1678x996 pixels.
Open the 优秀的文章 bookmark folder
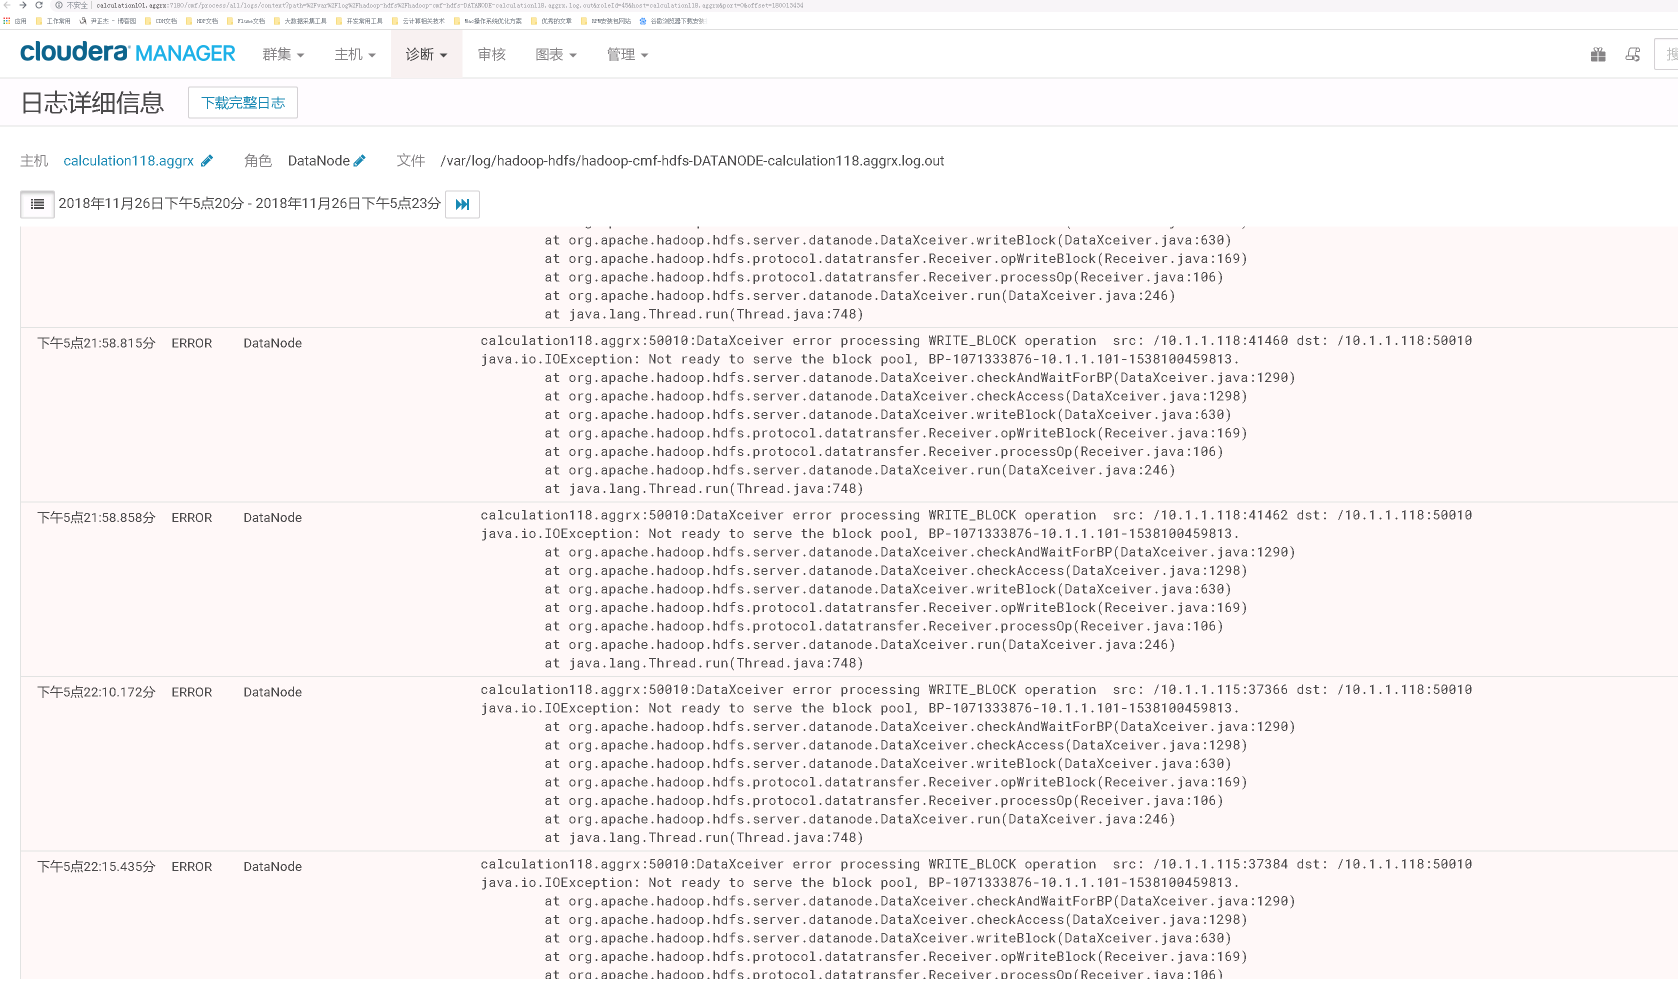551,20
